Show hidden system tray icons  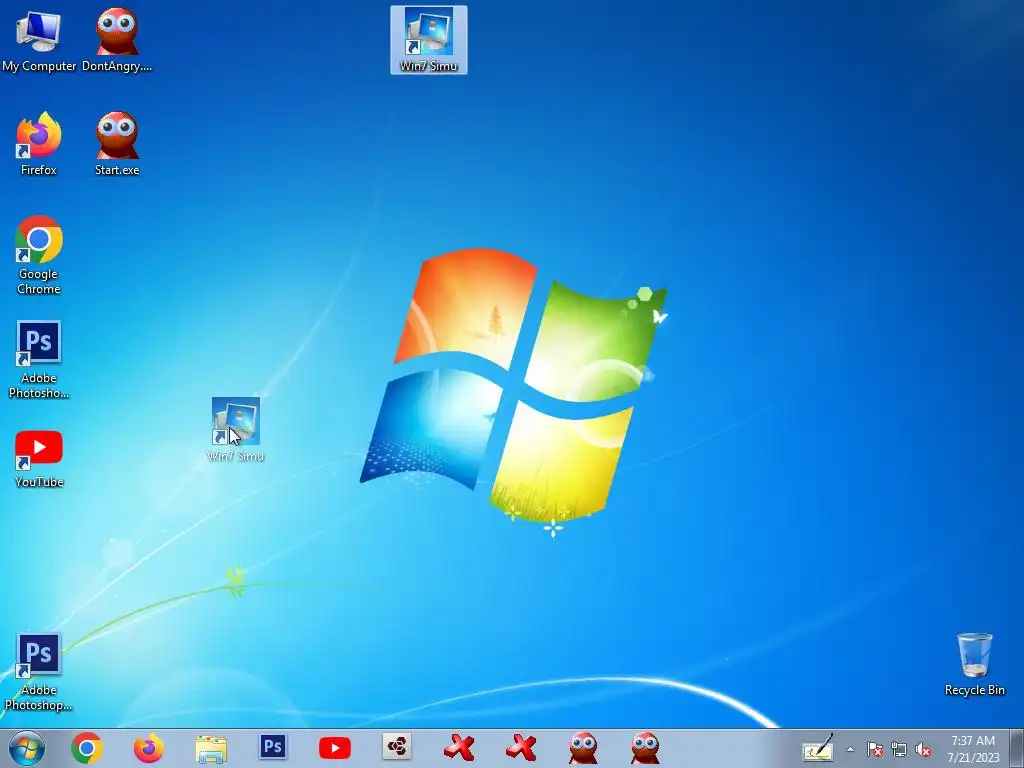tap(850, 749)
